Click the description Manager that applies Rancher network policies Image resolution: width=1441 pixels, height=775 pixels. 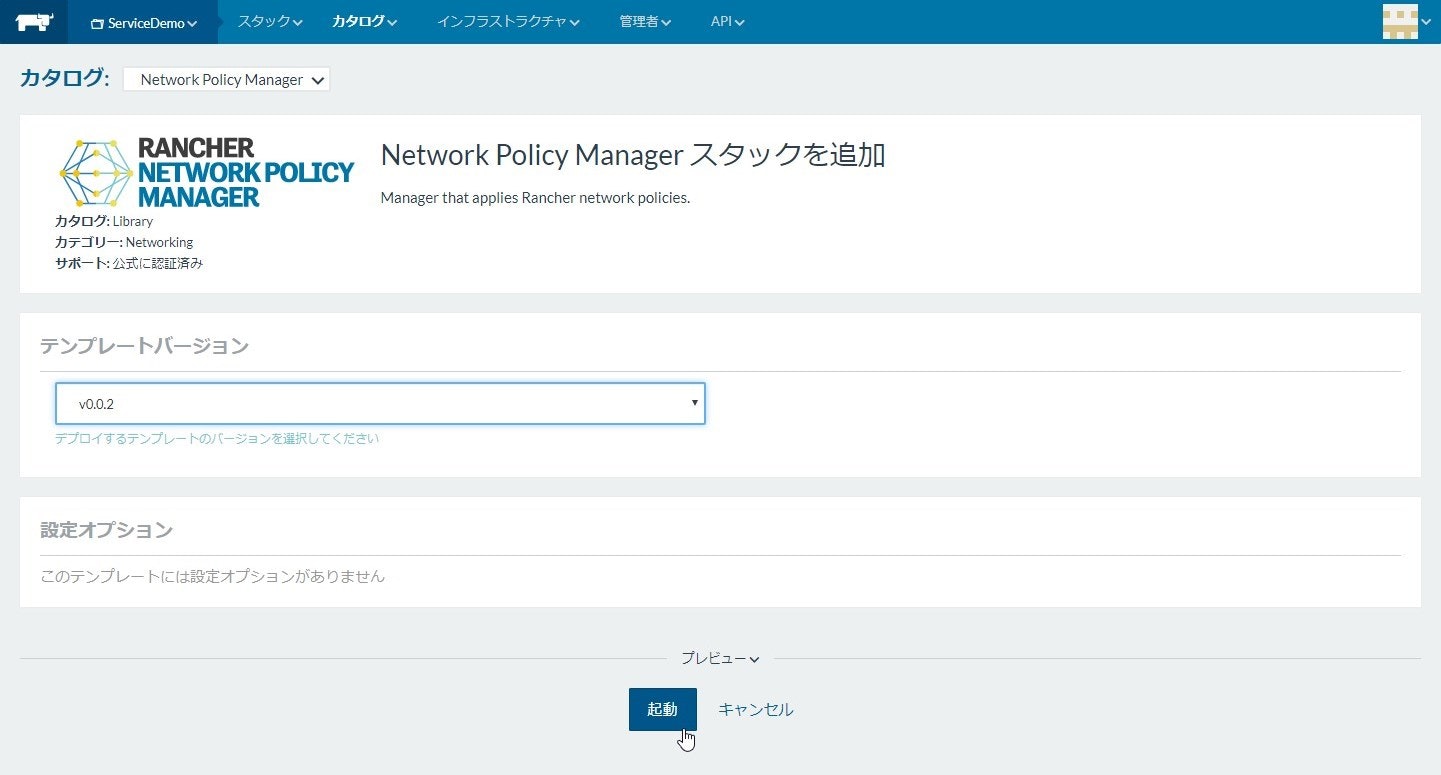coord(535,197)
